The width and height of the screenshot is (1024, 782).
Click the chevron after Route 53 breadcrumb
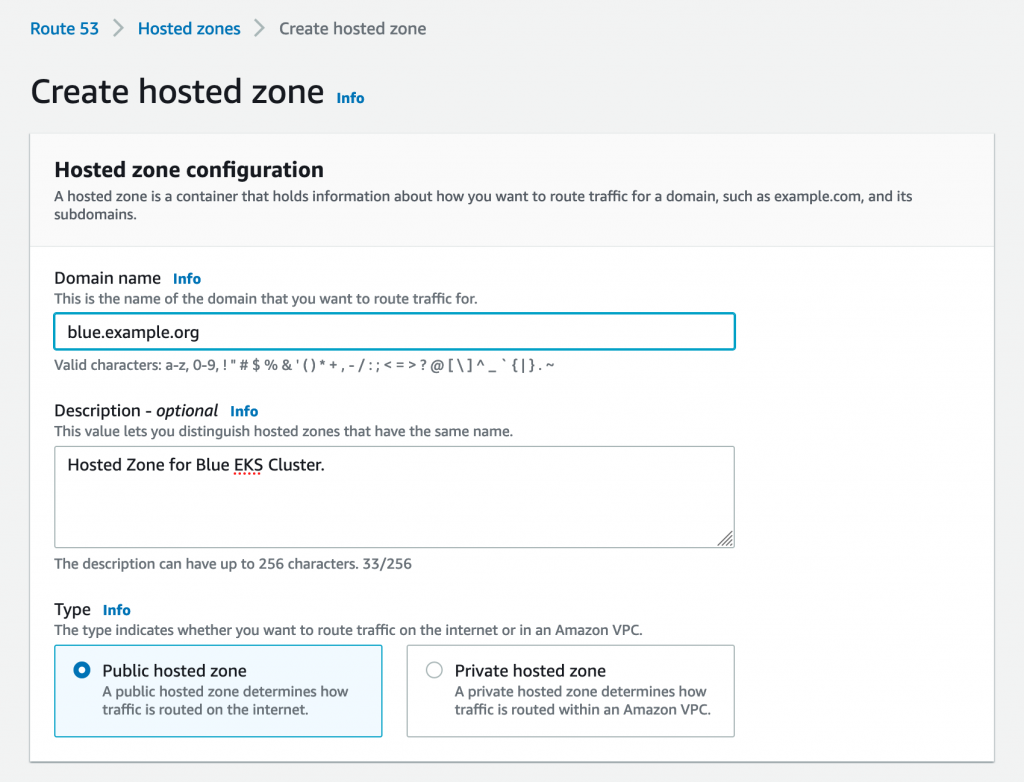tap(118, 29)
